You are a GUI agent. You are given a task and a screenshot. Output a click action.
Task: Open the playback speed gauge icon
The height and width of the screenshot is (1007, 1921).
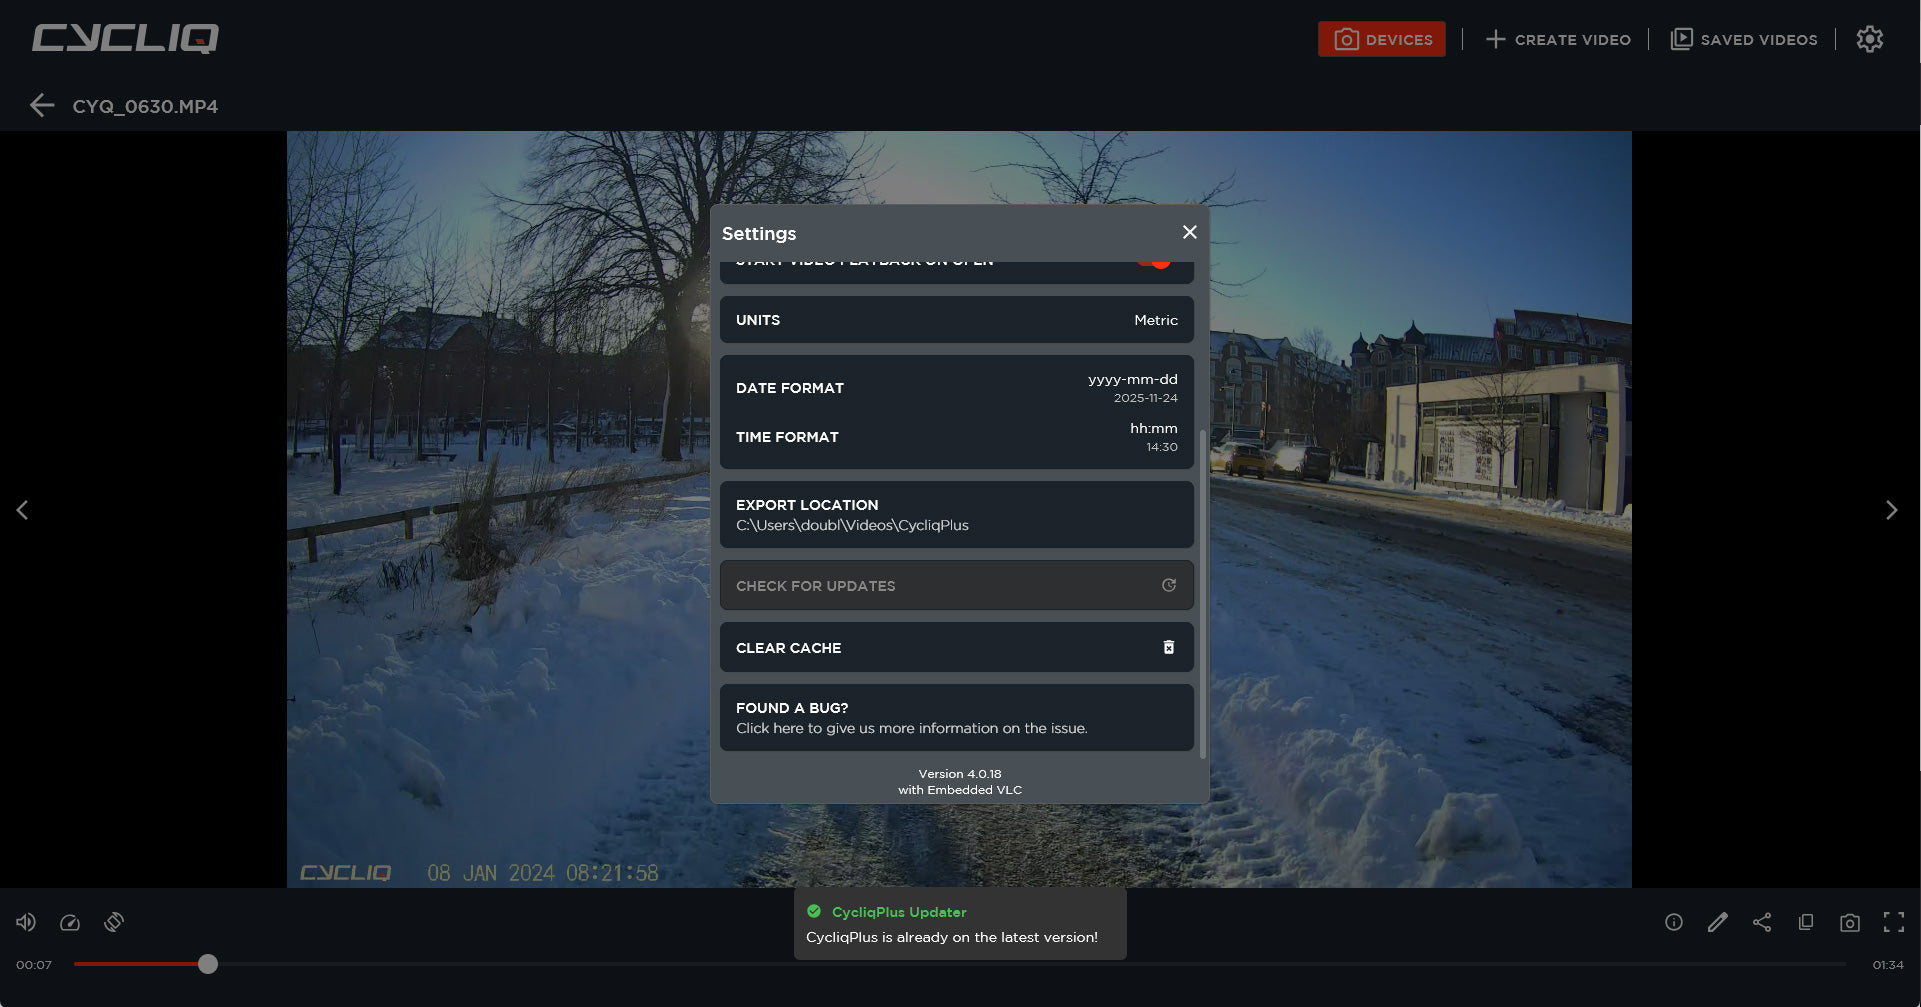point(70,922)
